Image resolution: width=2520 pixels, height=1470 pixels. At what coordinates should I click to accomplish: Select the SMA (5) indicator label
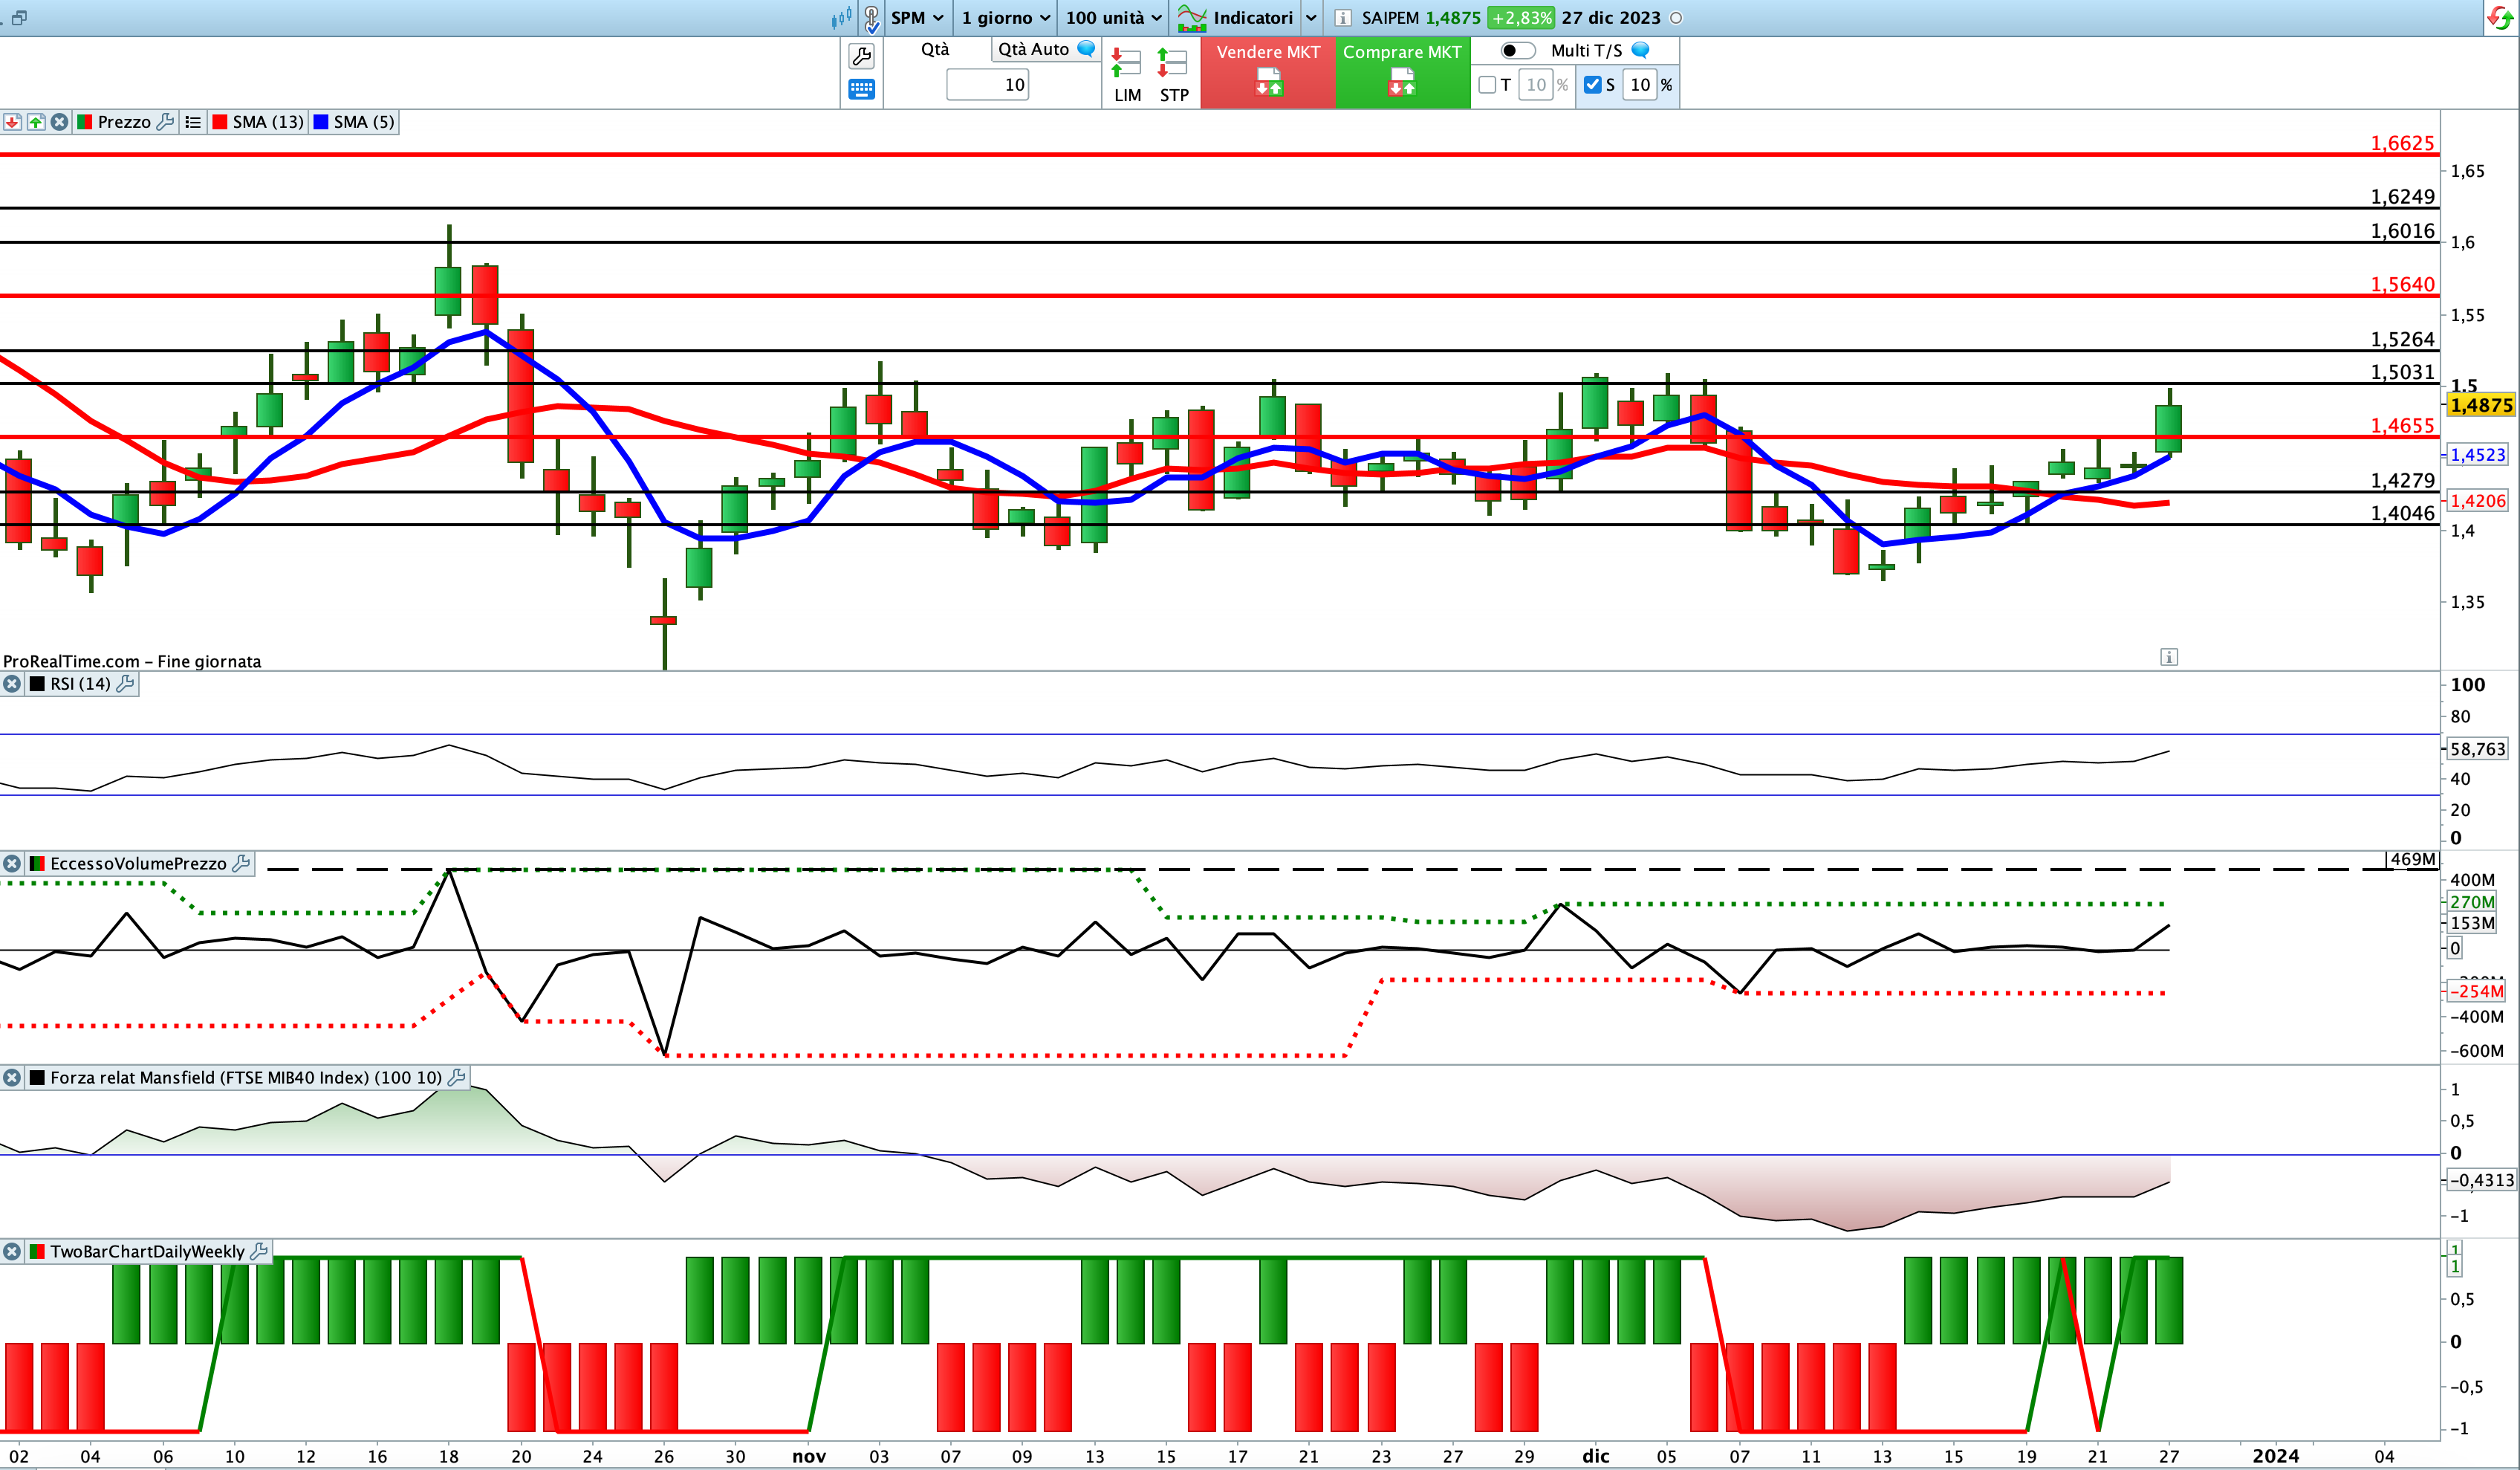pos(364,122)
